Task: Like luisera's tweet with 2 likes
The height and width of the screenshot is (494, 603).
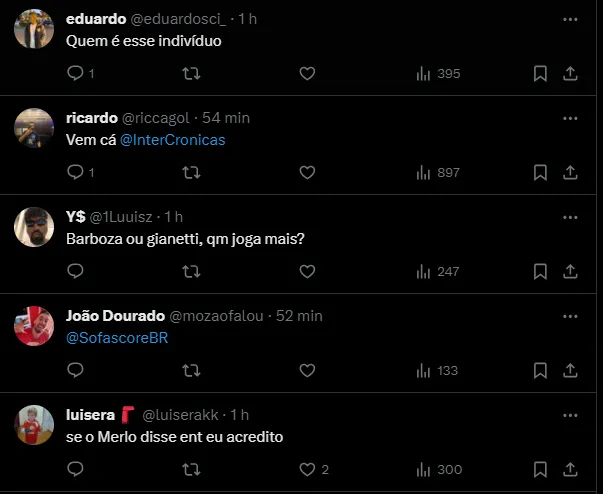Action: click(x=307, y=469)
